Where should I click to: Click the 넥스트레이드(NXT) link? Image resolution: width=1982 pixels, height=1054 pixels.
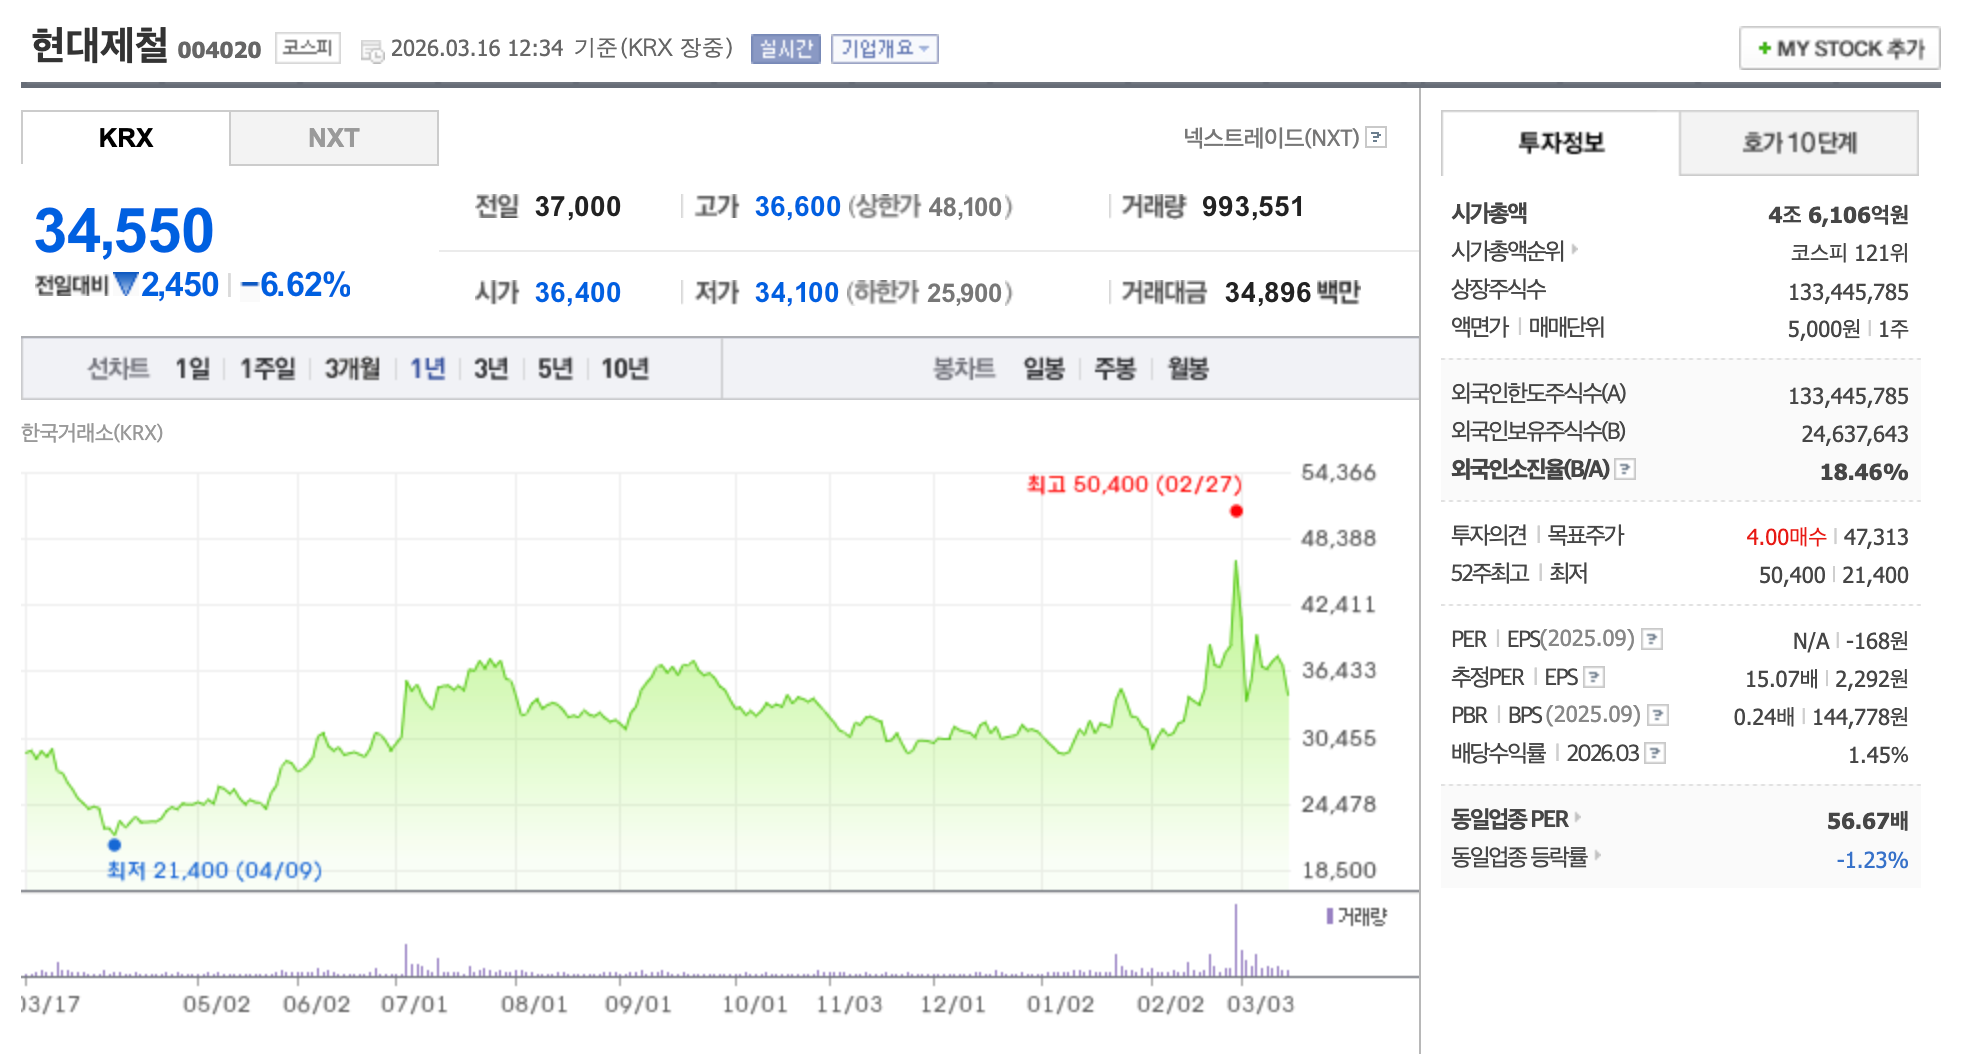(x=1271, y=137)
